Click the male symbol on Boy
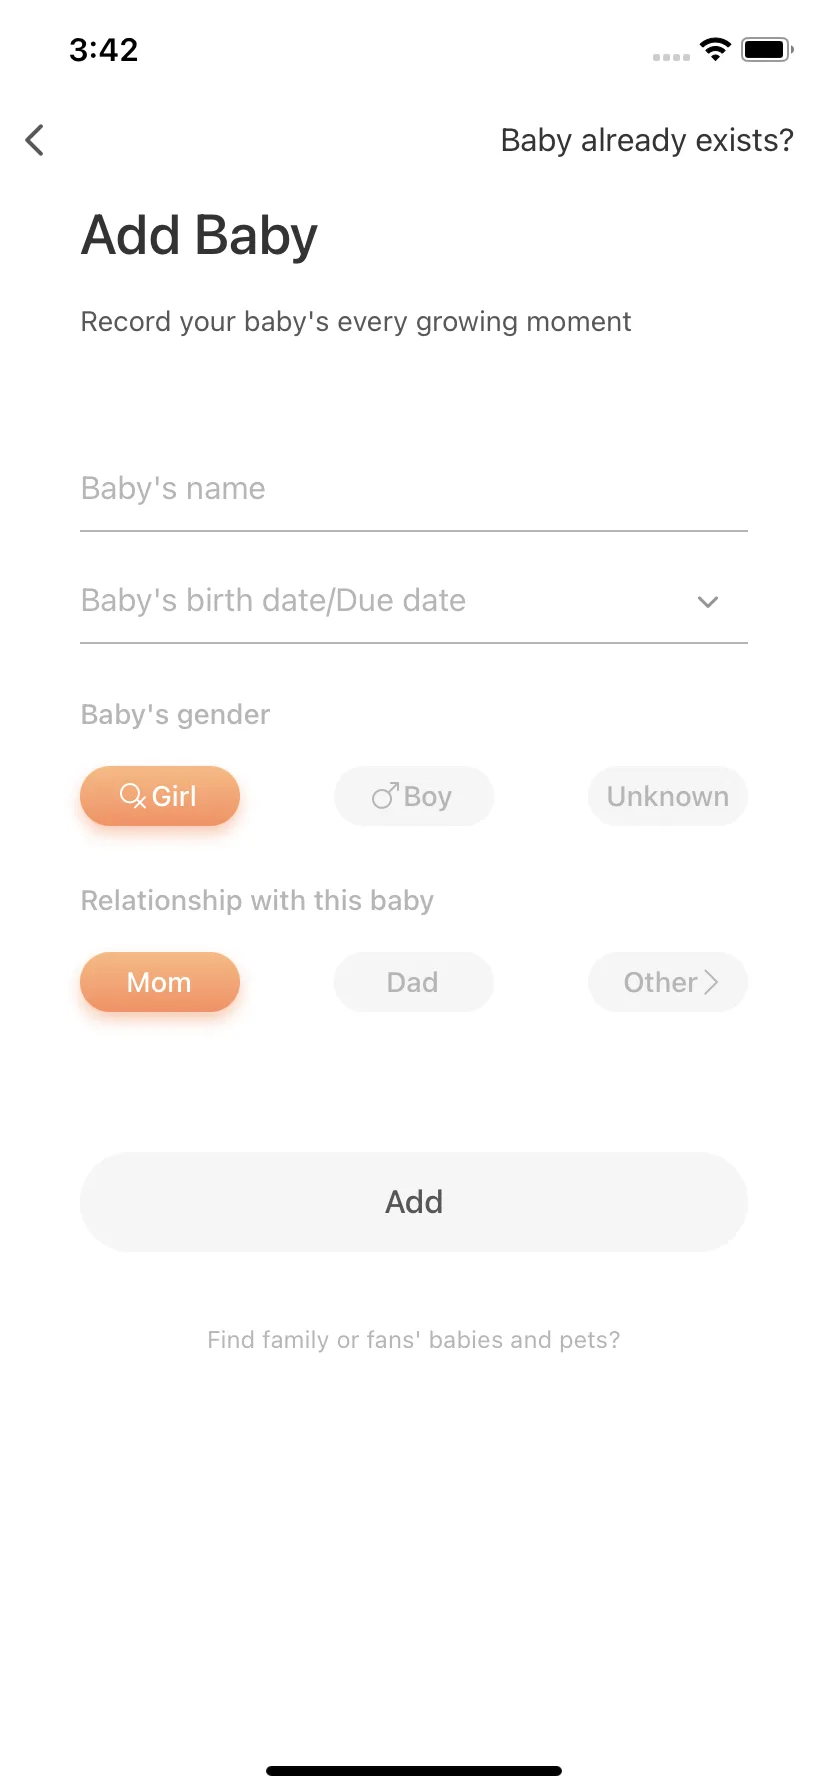The height and width of the screenshot is (1792, 828). (385, 795)
